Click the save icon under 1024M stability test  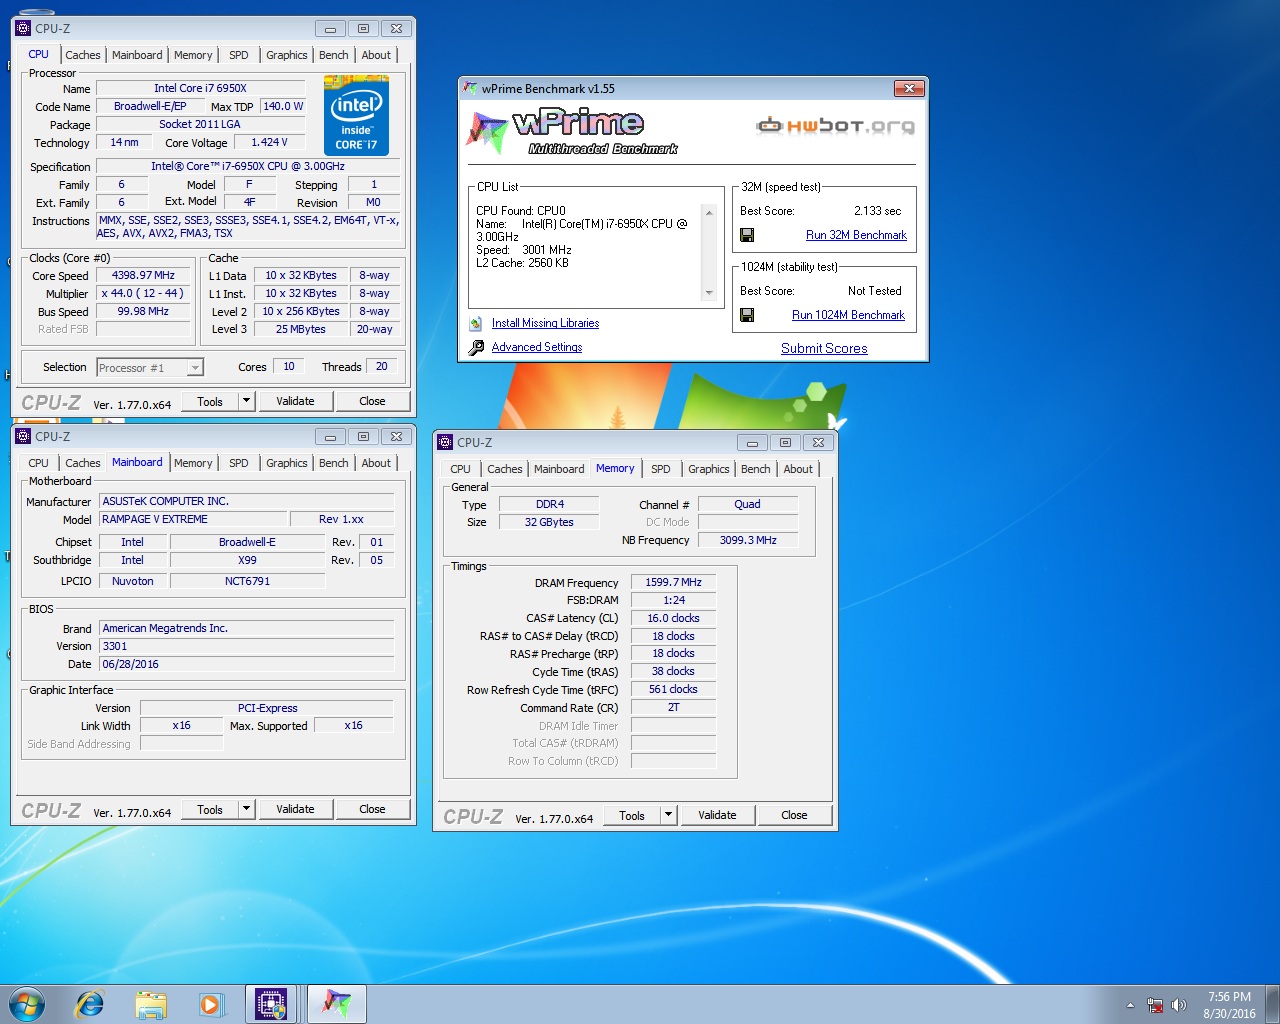[747, 315]
